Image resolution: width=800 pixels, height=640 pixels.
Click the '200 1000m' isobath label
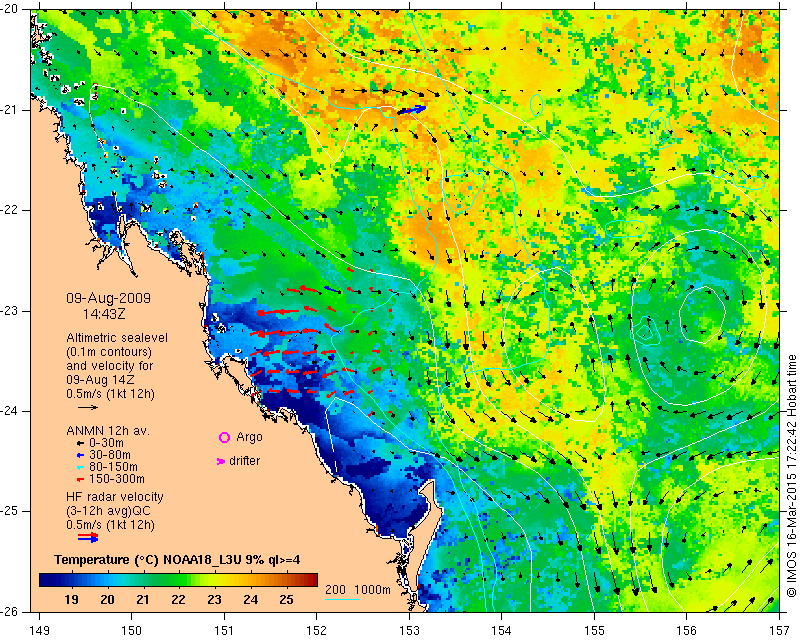(358, 590)
